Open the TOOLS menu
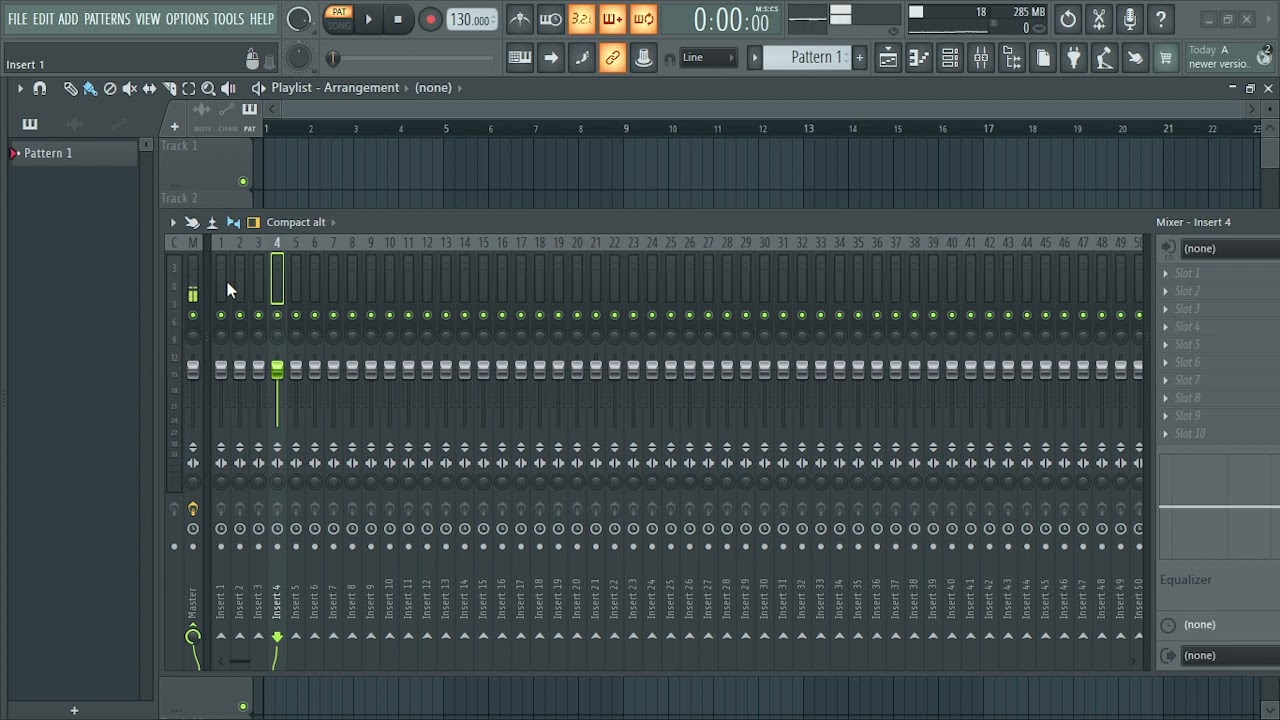This screenshot has width=1280, height=720. (228, 19)
